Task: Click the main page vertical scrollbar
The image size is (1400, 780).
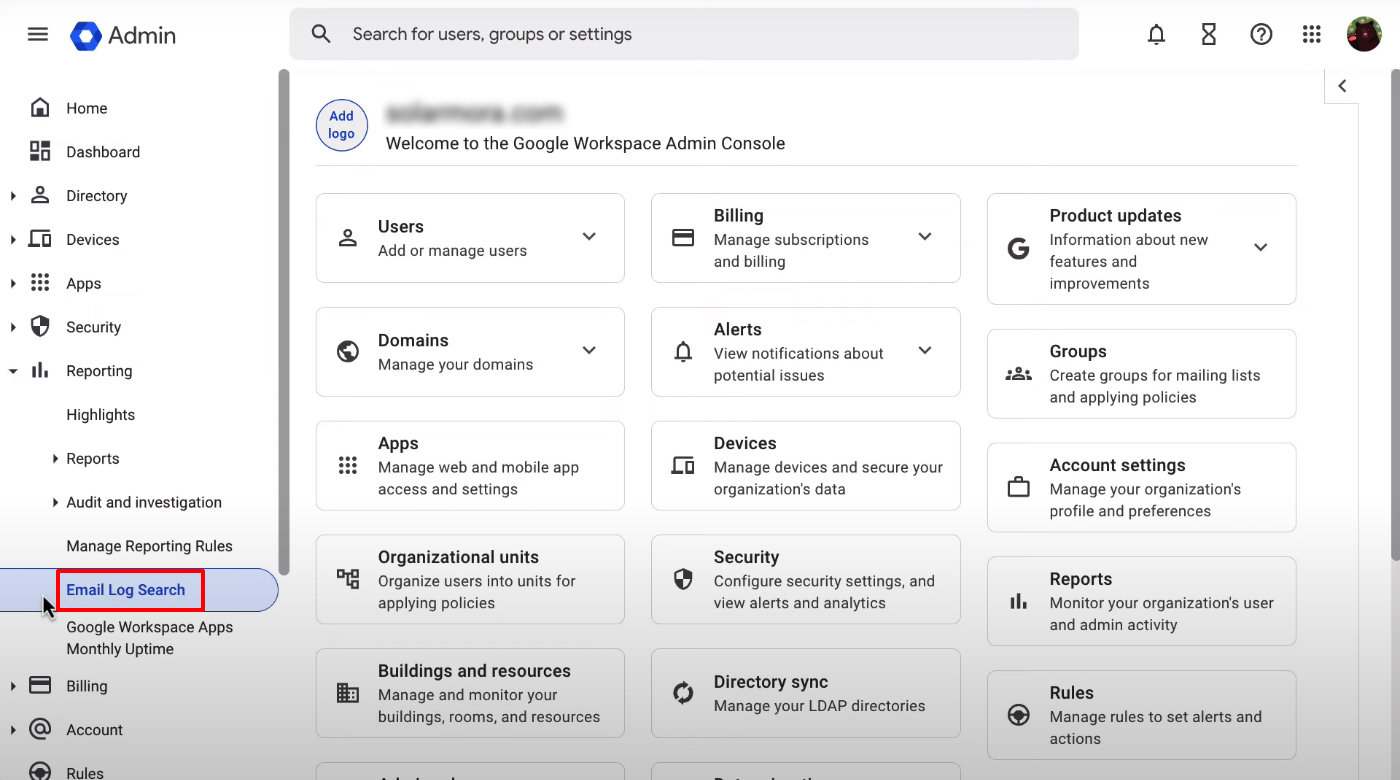Action: click(x=1395, y=315)
